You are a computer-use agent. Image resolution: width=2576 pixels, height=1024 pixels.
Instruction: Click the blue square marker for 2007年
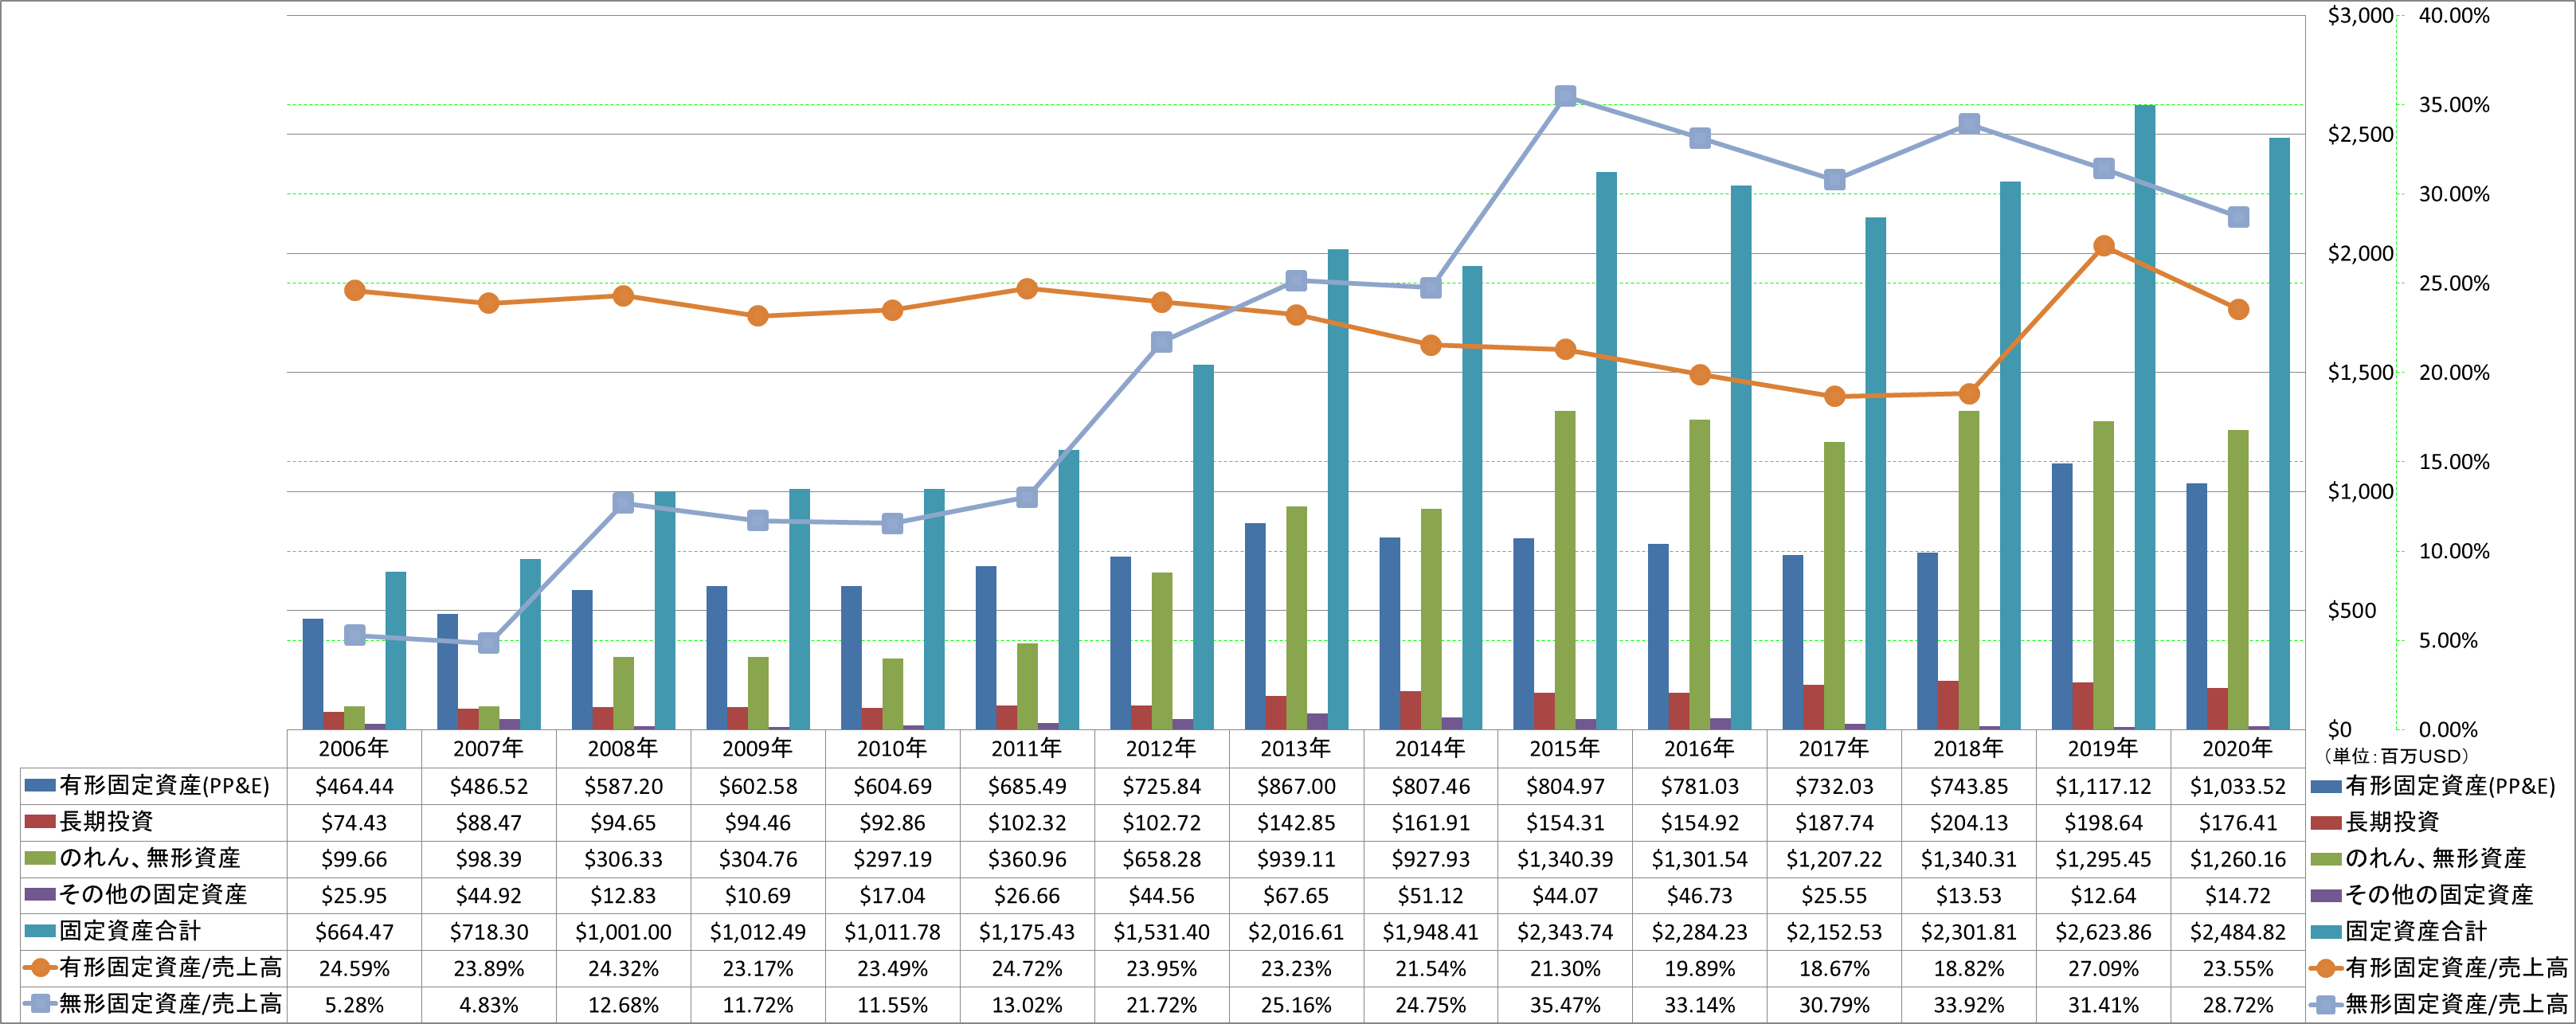(488, 643)
